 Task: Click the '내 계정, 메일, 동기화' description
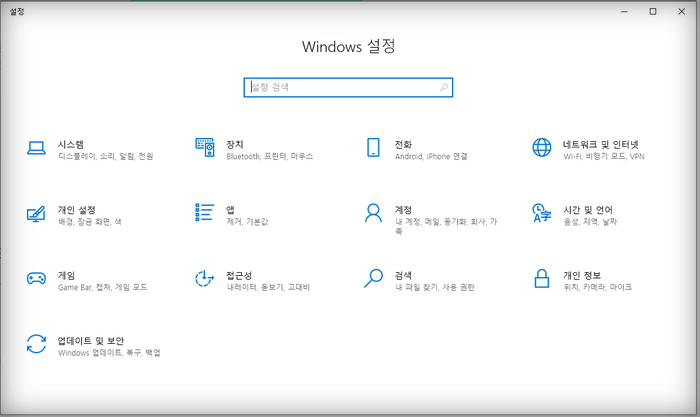(446, 226)
